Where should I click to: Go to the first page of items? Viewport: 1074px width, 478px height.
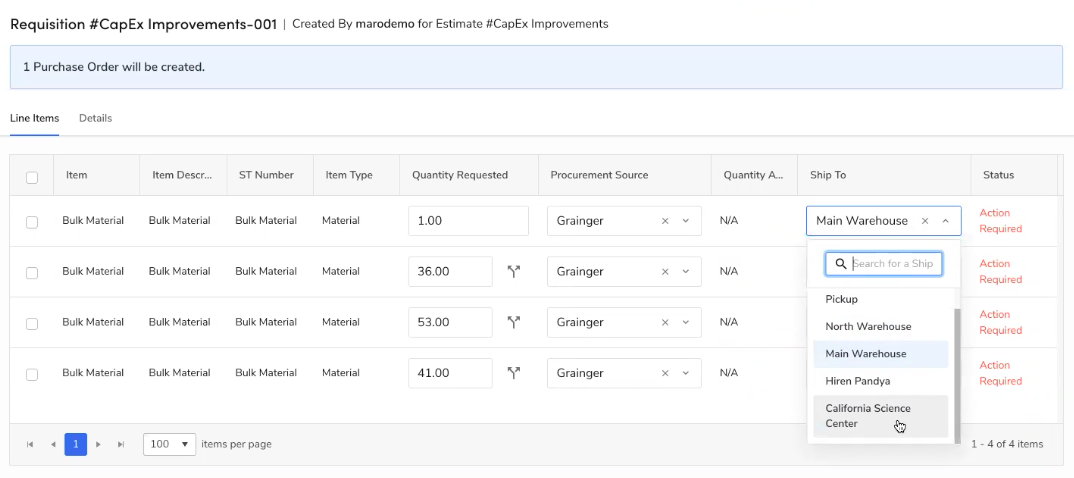click(x=30, y=444)
